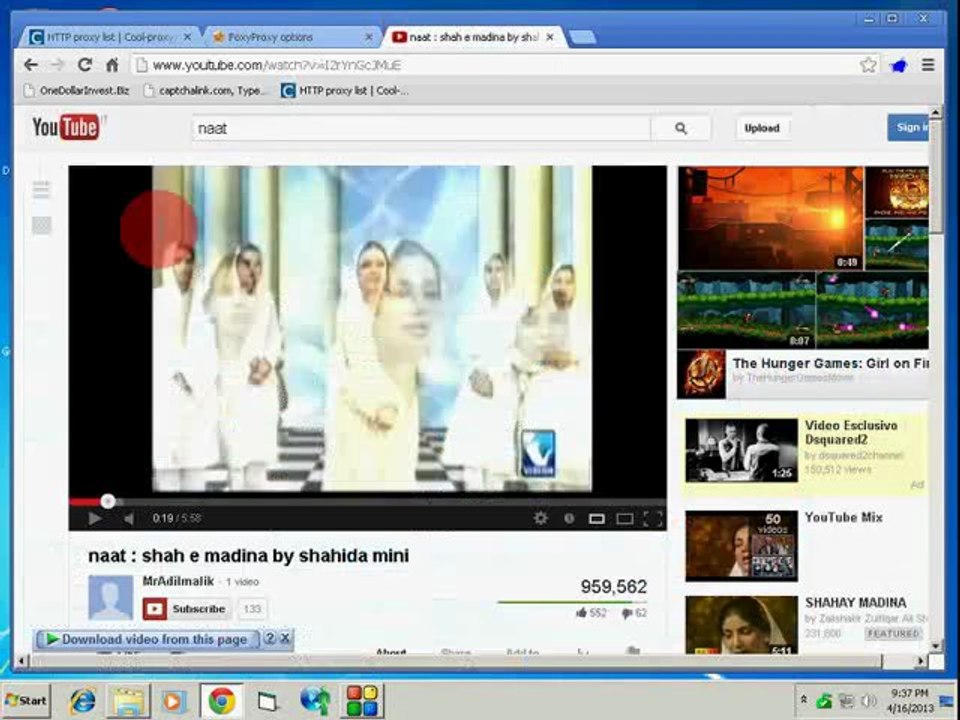960x720 pixels.
Task: Click the system tray volume icon
Action: tap(868, 700)
